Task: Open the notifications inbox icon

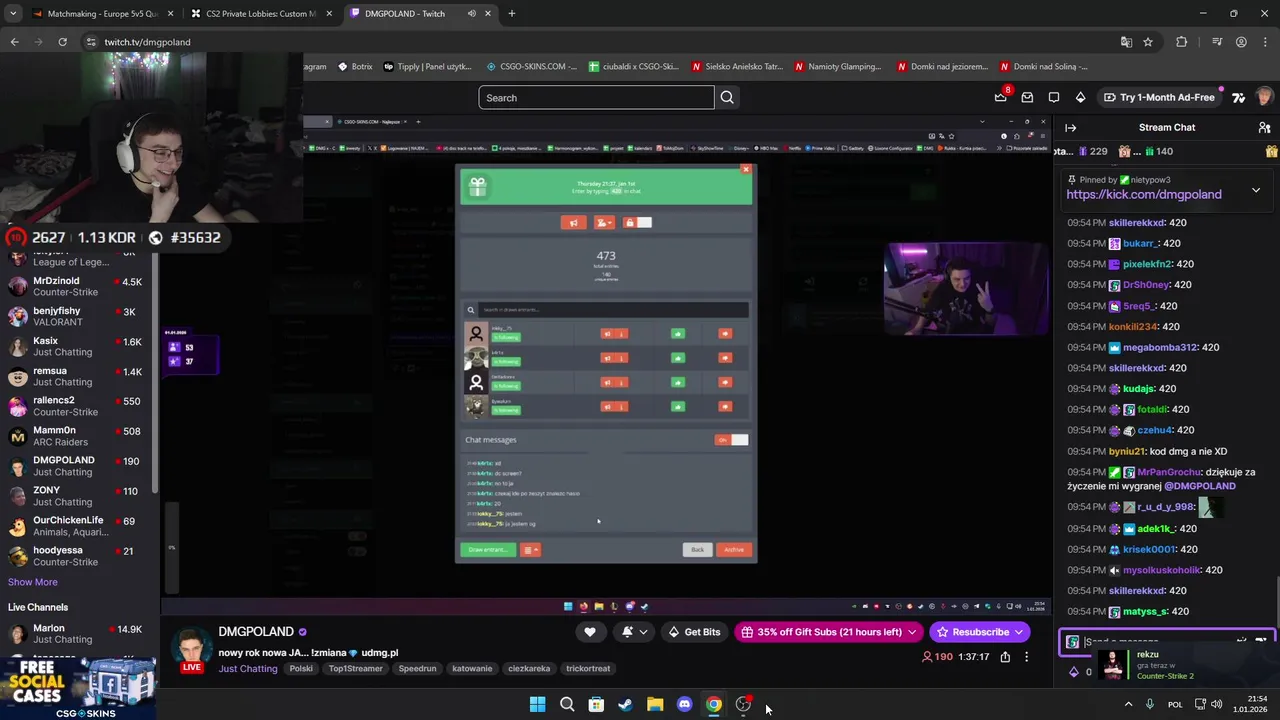Action: (x=1027, y=97)
